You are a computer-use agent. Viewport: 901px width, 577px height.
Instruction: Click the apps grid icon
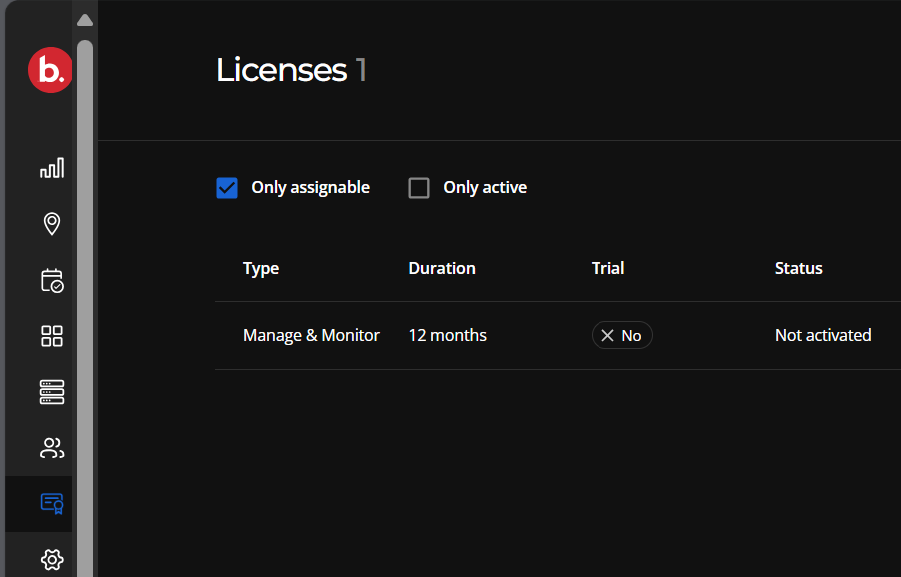point(51,336)
